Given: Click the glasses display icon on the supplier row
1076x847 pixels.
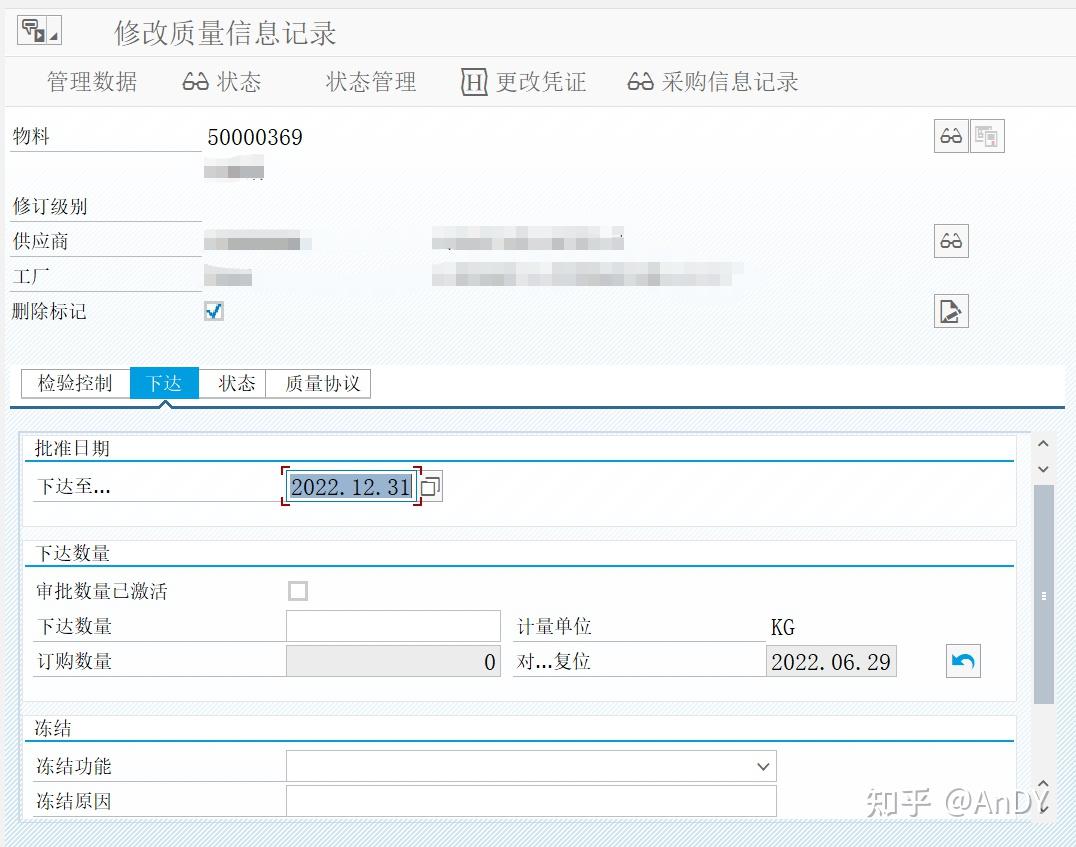Looking at the screenshot, I should tap(950, 240).
